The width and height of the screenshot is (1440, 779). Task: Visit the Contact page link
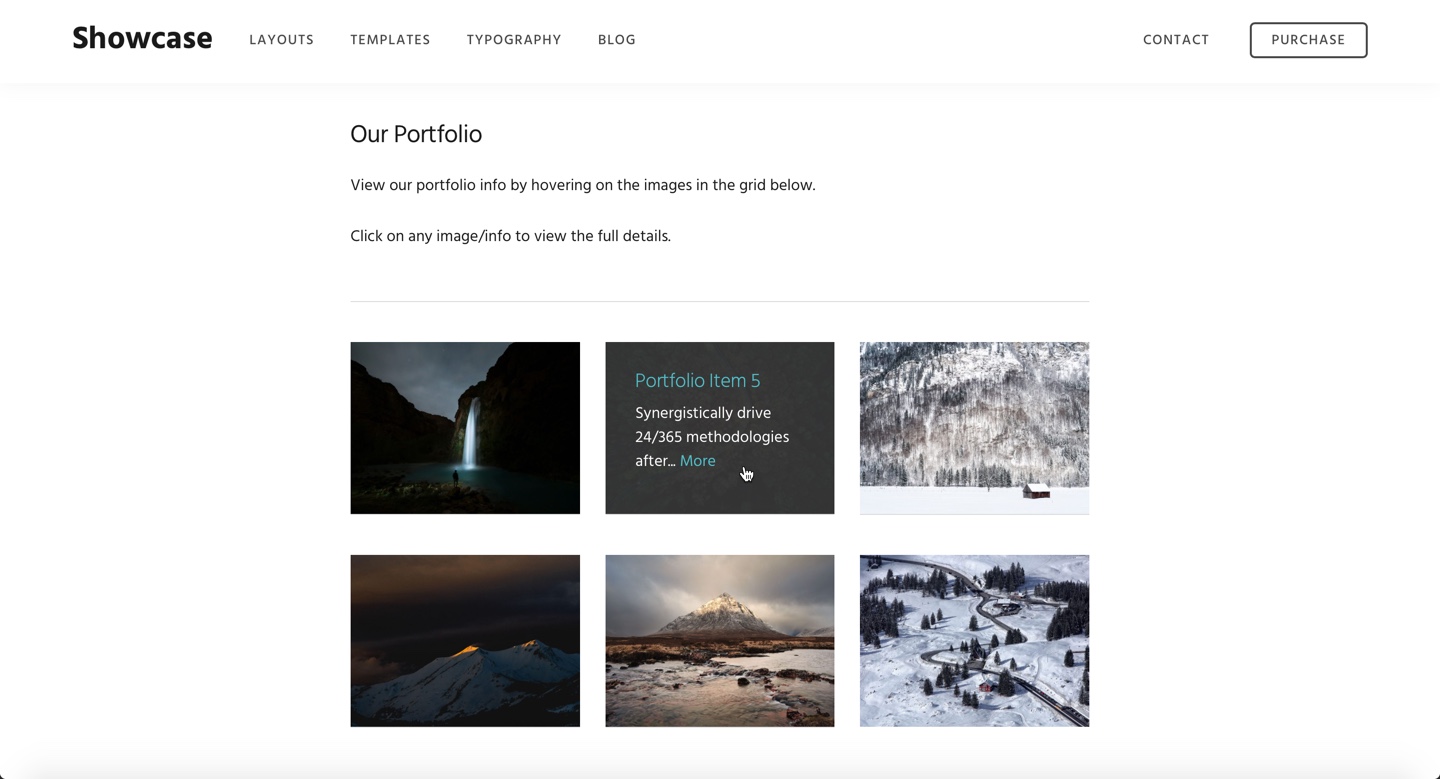coord(1176,40)
